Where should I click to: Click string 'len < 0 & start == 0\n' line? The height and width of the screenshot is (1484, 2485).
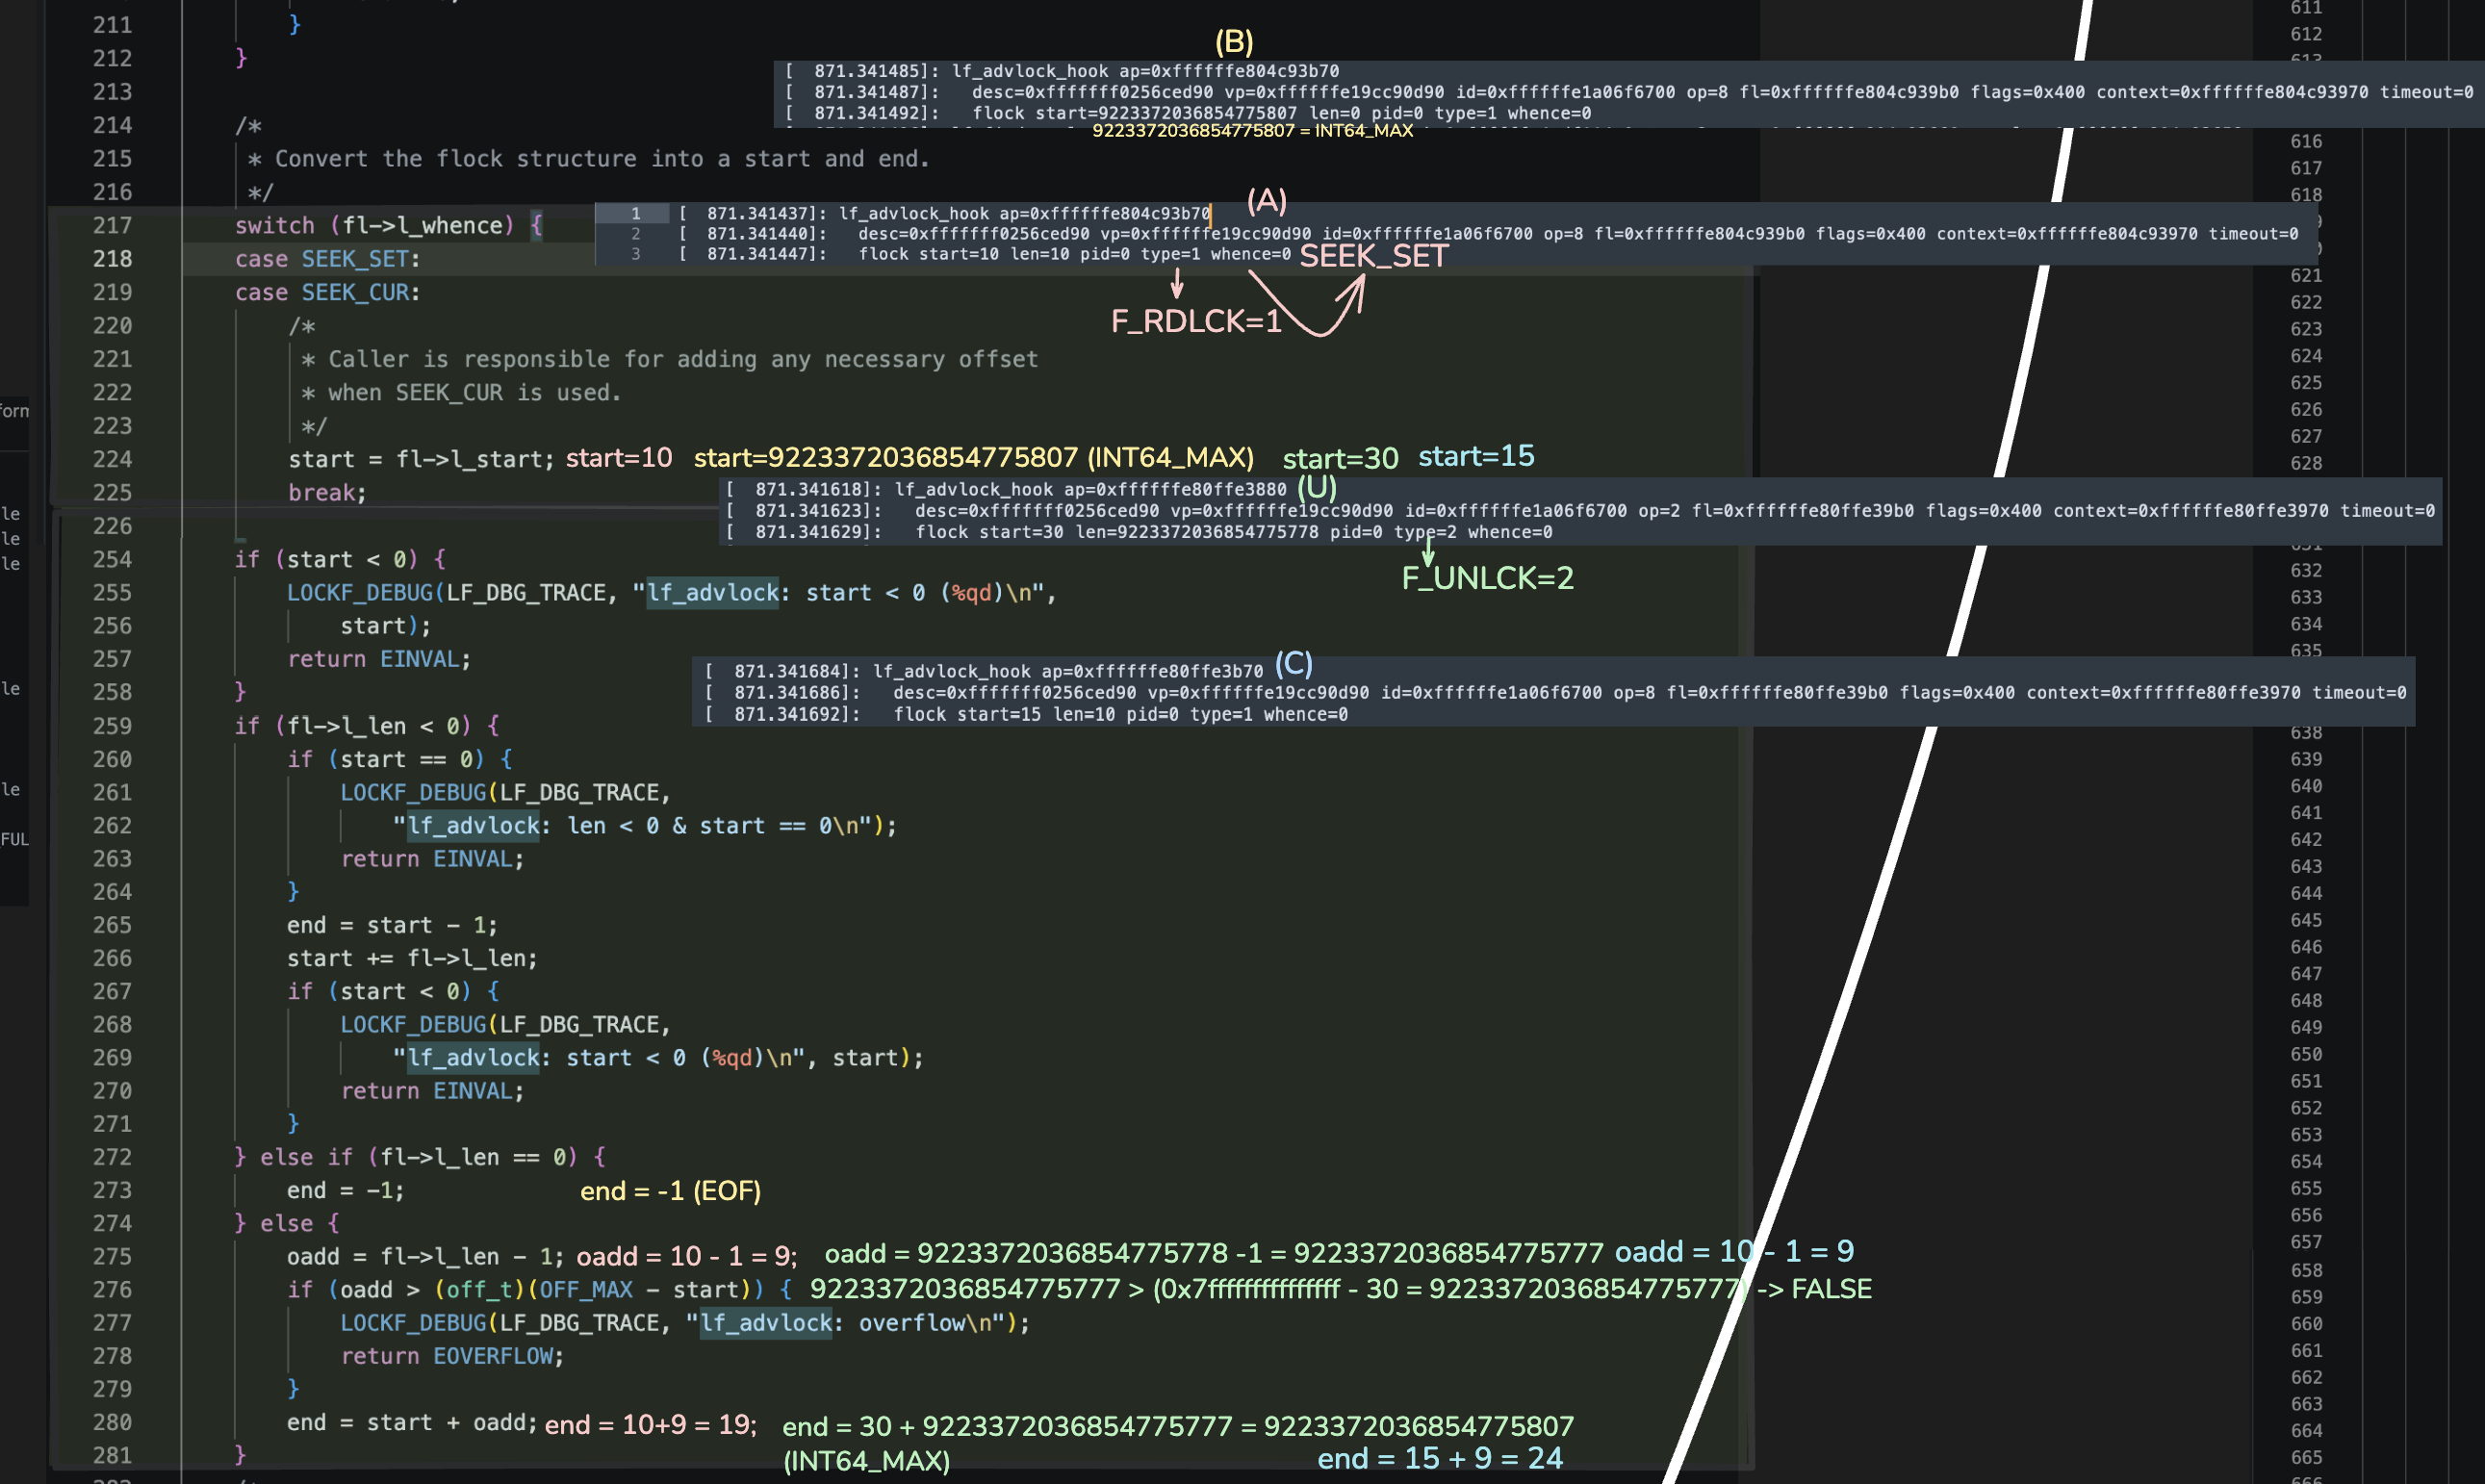tap(645, 825)
